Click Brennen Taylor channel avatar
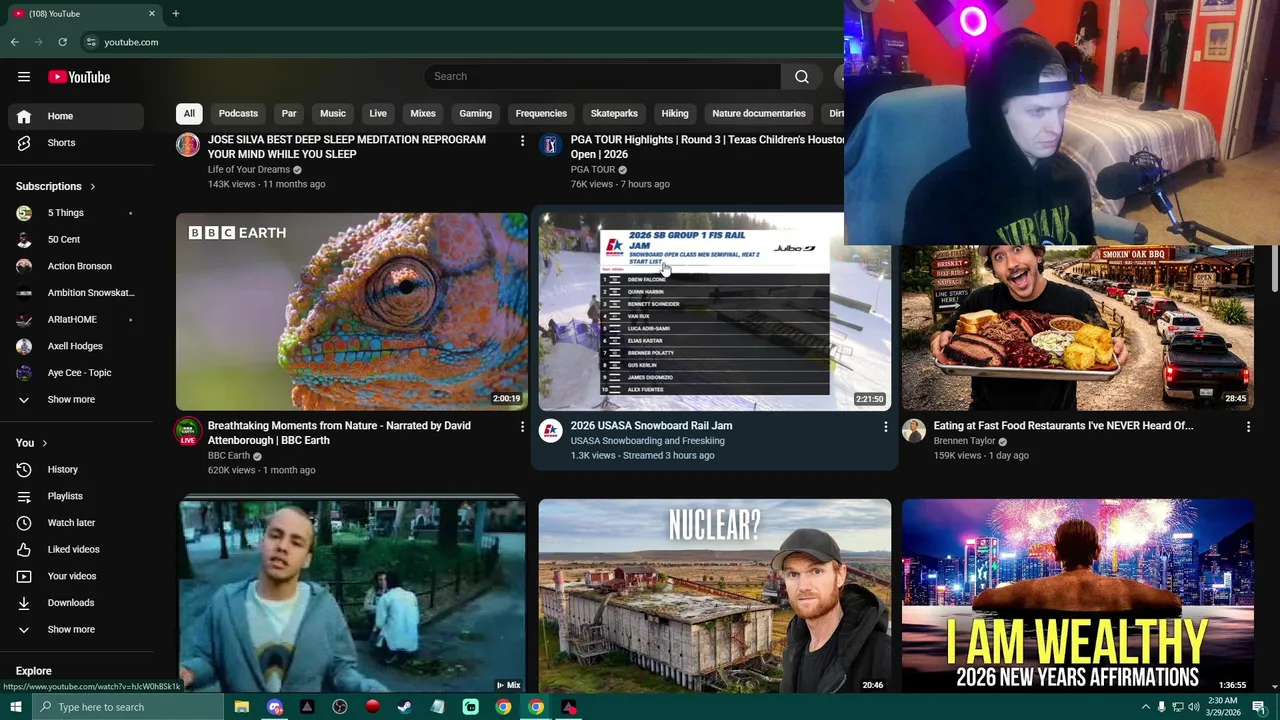 pyautogui.click(x=913, y=431)
